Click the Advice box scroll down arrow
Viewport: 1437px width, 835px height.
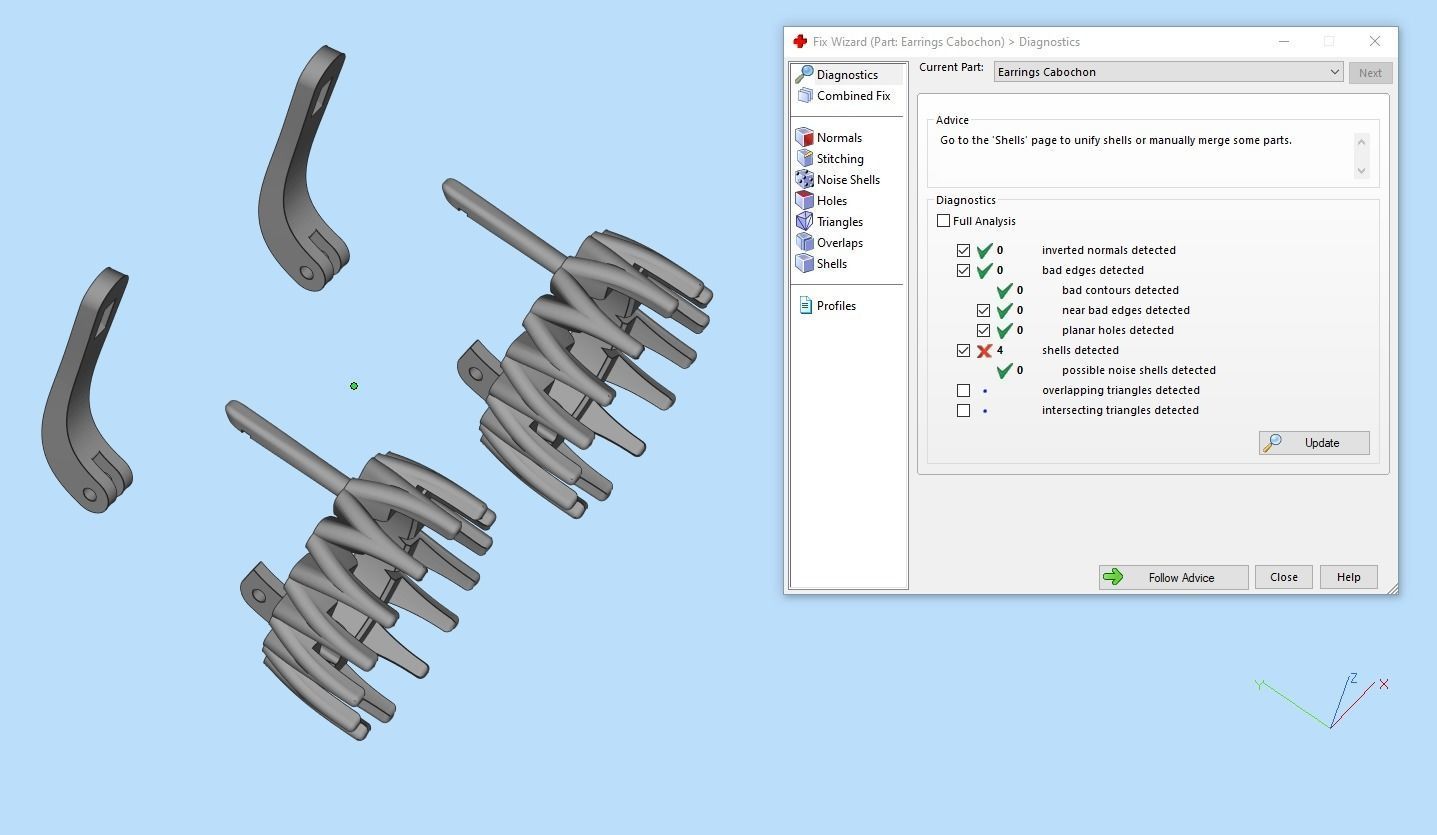[1361, 171]
